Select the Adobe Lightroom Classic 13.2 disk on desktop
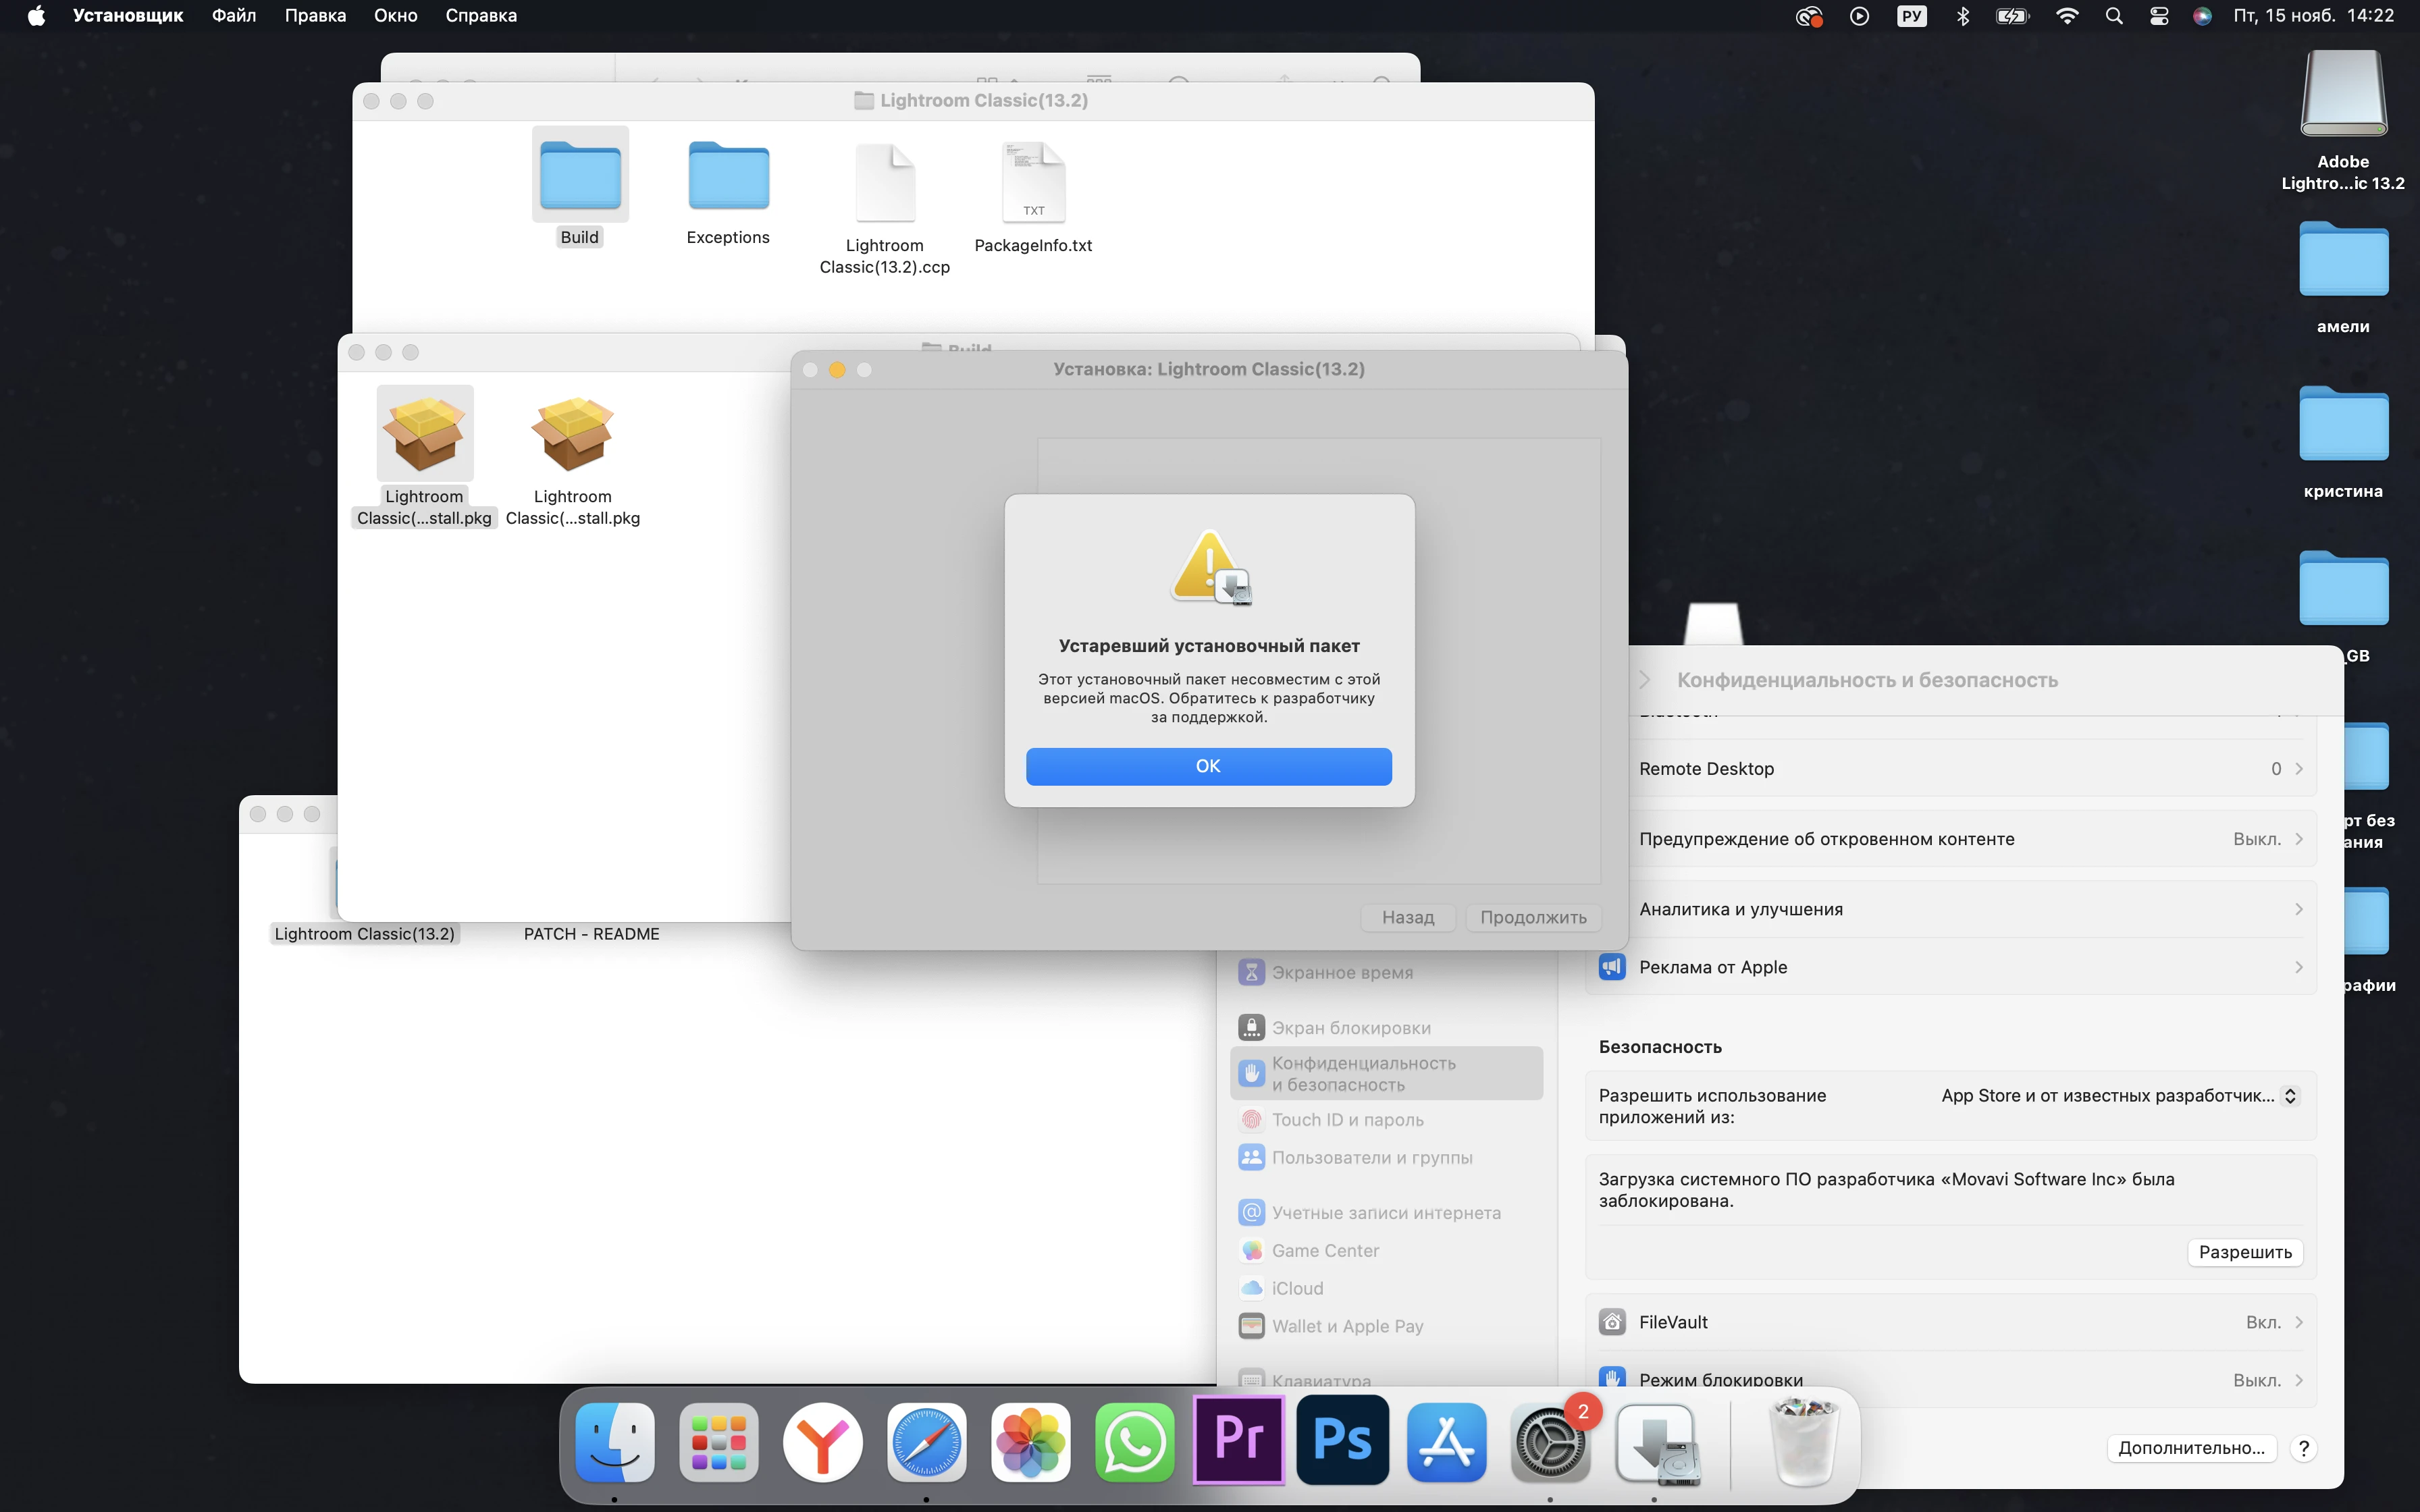2420x1512 pixels. (x=2343, y=120)
